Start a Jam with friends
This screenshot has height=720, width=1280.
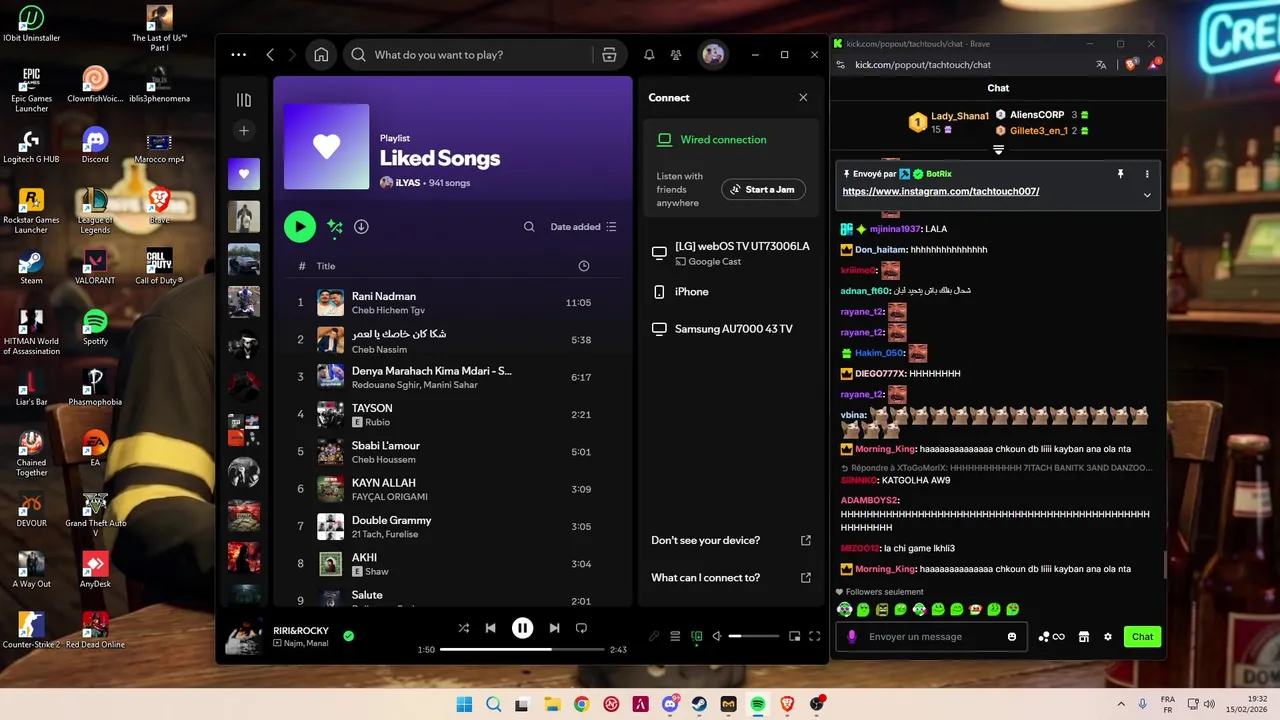763,189
